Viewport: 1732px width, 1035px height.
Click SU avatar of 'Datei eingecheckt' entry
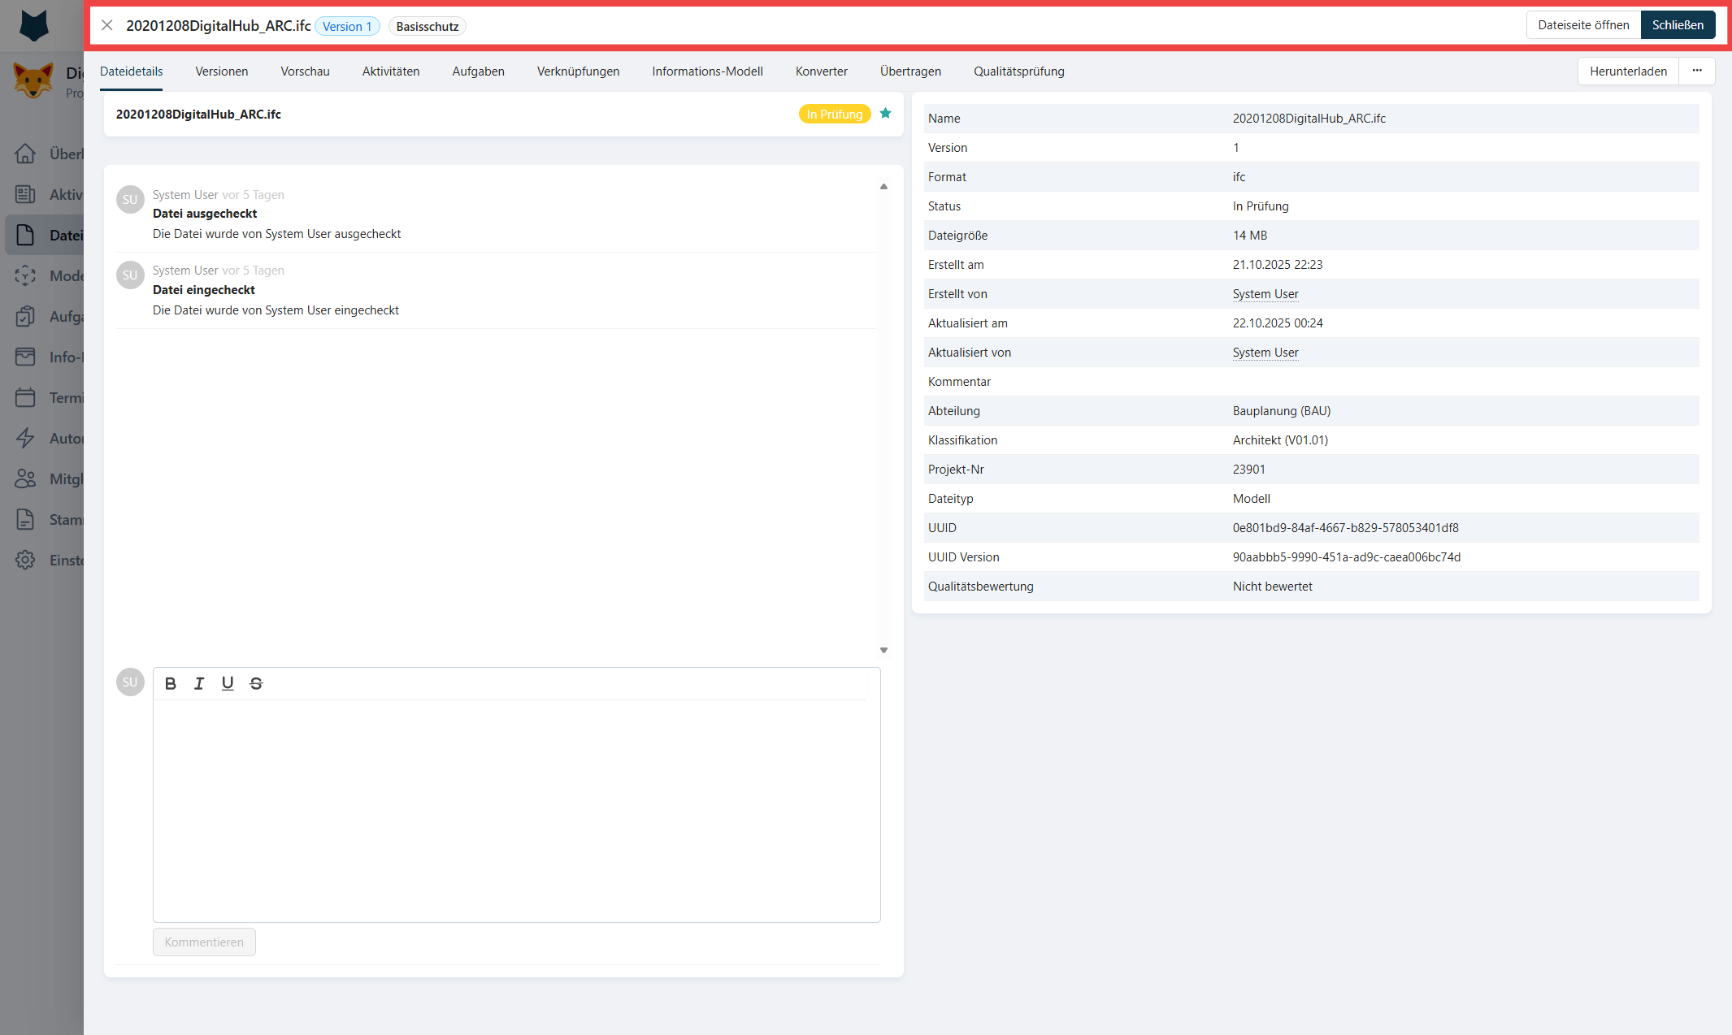(130, 275)
